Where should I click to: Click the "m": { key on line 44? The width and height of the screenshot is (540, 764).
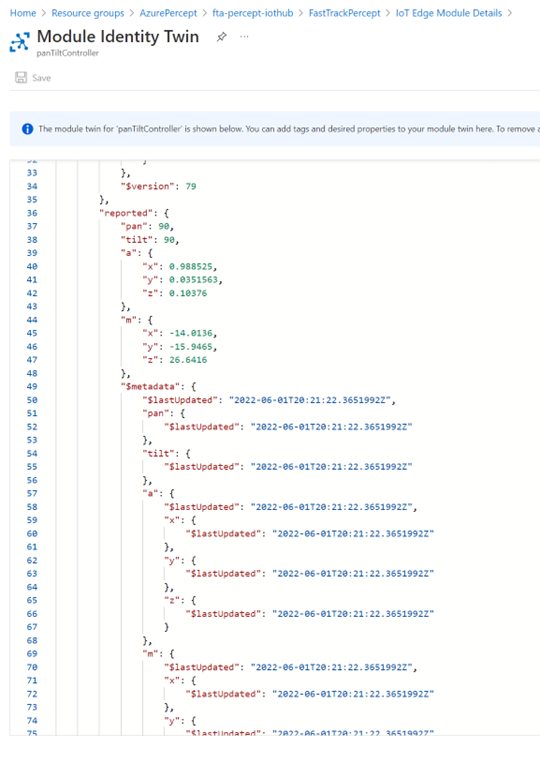tap(137, 320)
